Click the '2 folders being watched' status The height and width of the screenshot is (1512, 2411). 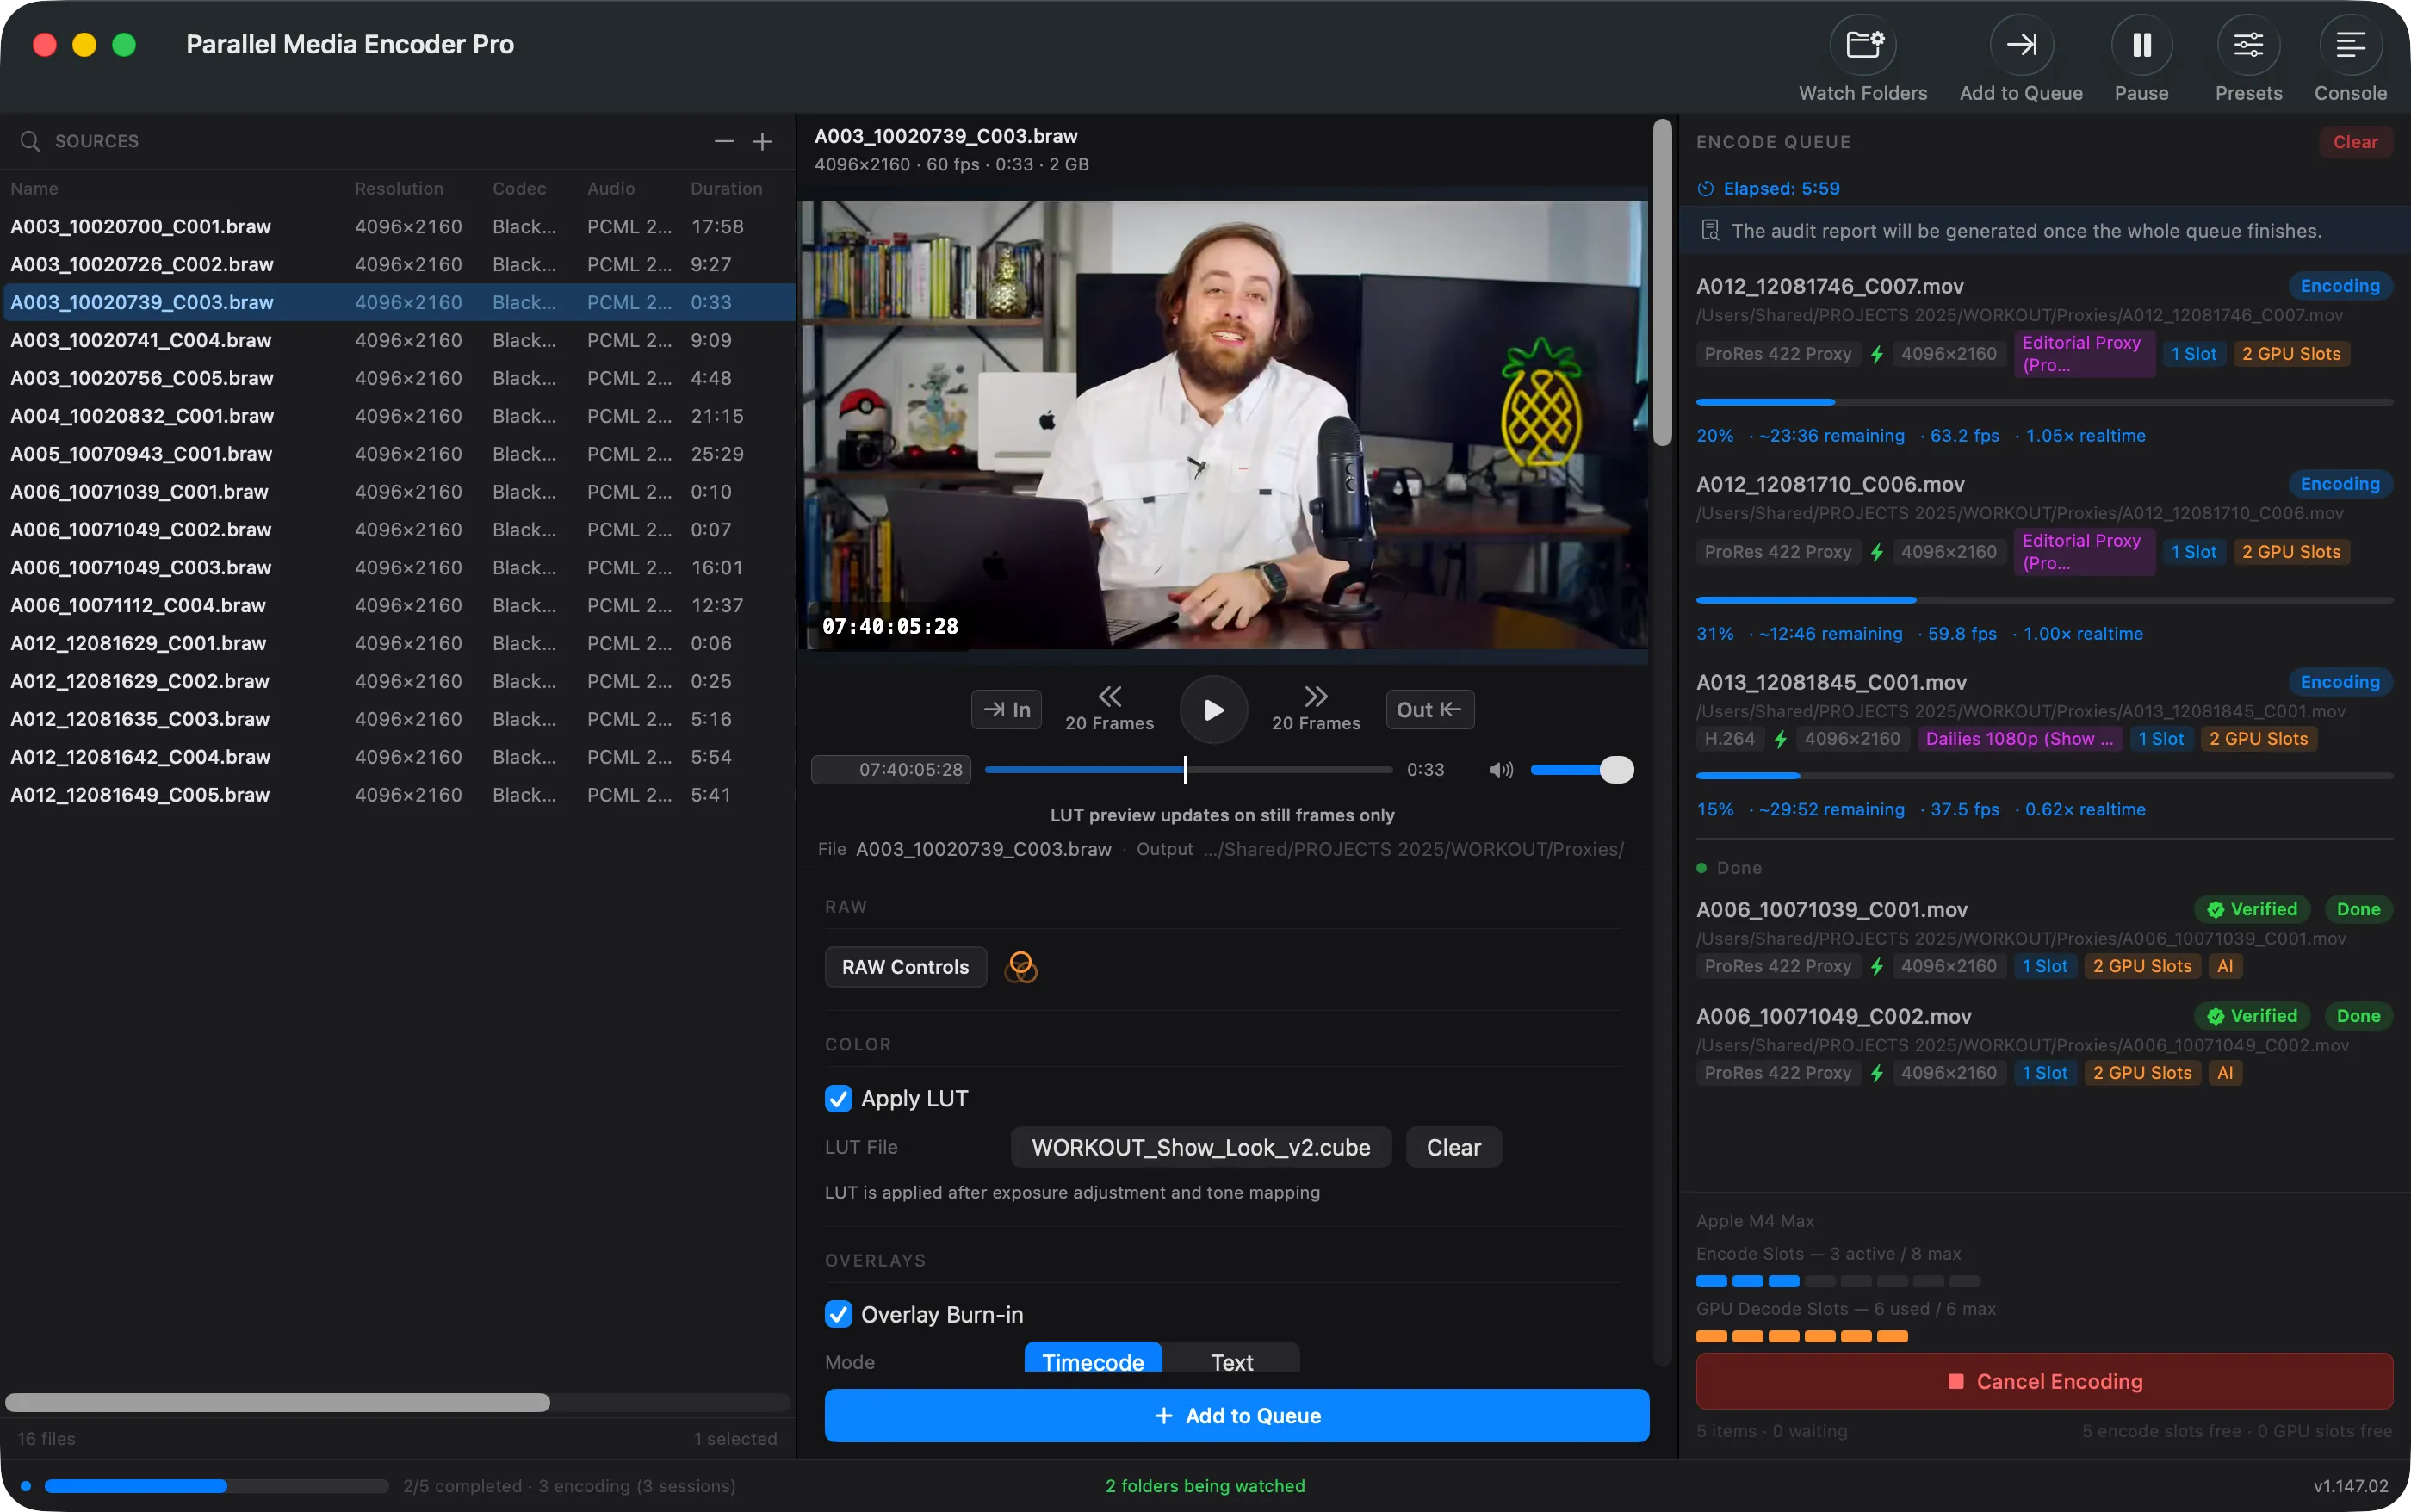point(1205,1485)
